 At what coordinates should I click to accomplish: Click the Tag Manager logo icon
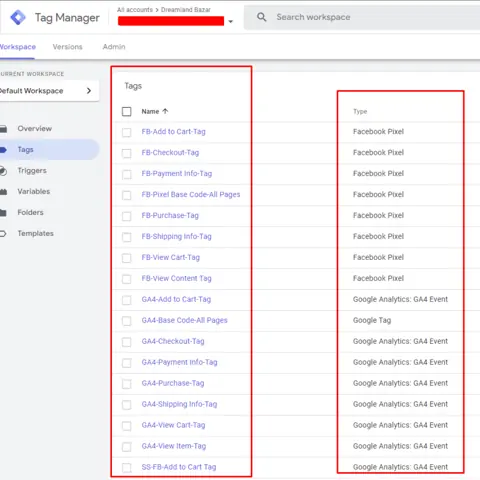18,17
